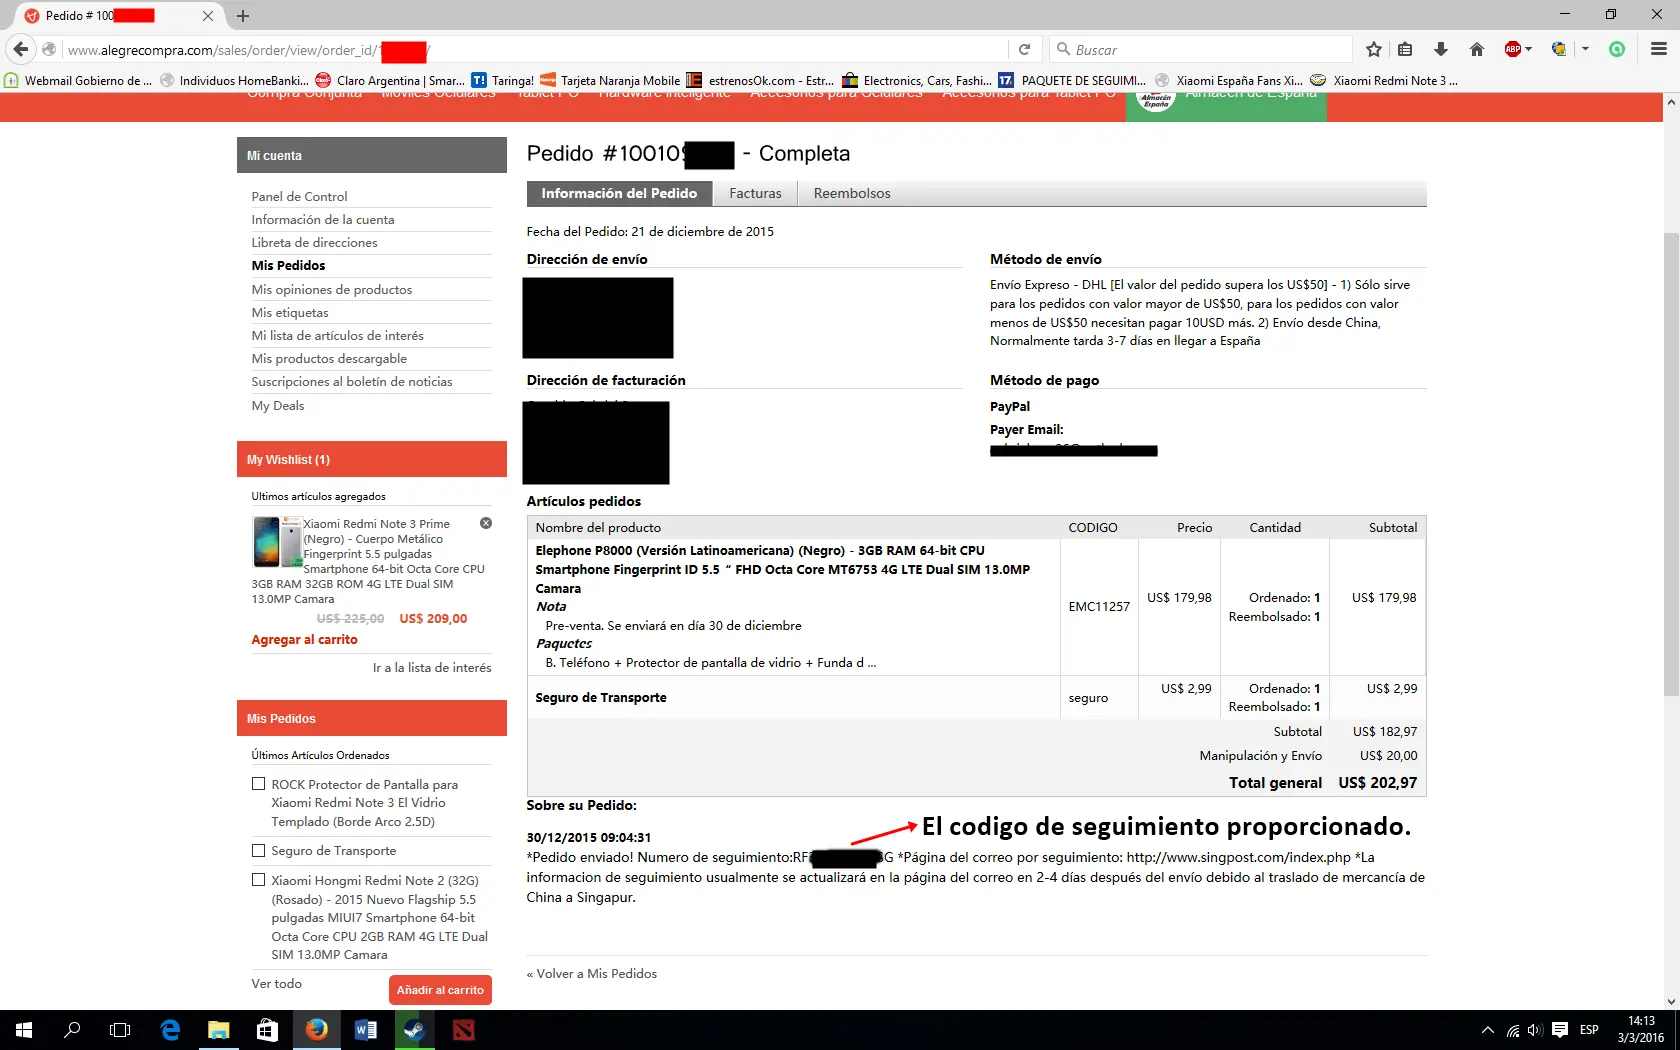Follow the Ir a la lista de interés link
The width and height of the screenshot is (1680, 1050).
pos(432,667)
